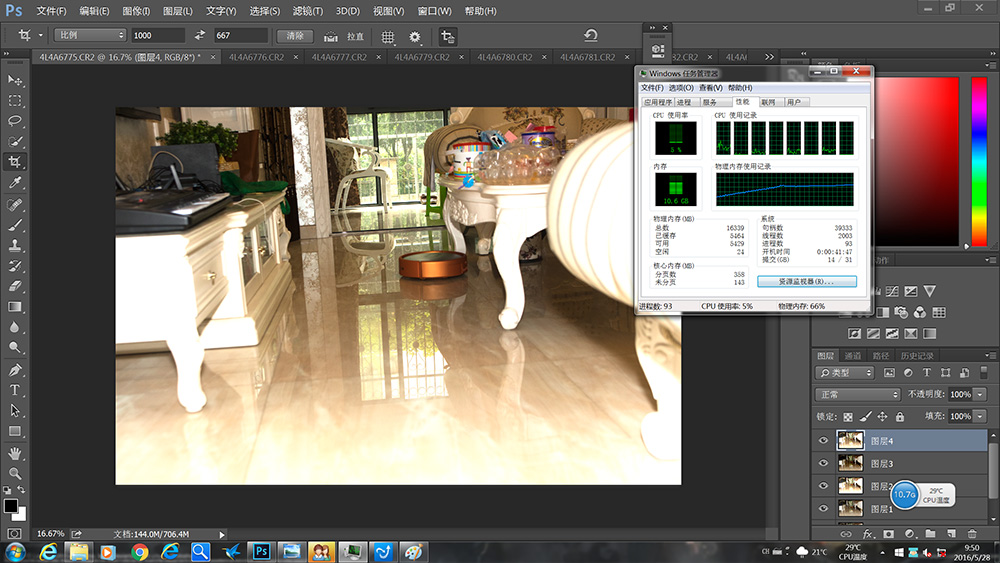
Task: Click 资源监视器 button in Task Manager
Action: [x=806, y=282]
